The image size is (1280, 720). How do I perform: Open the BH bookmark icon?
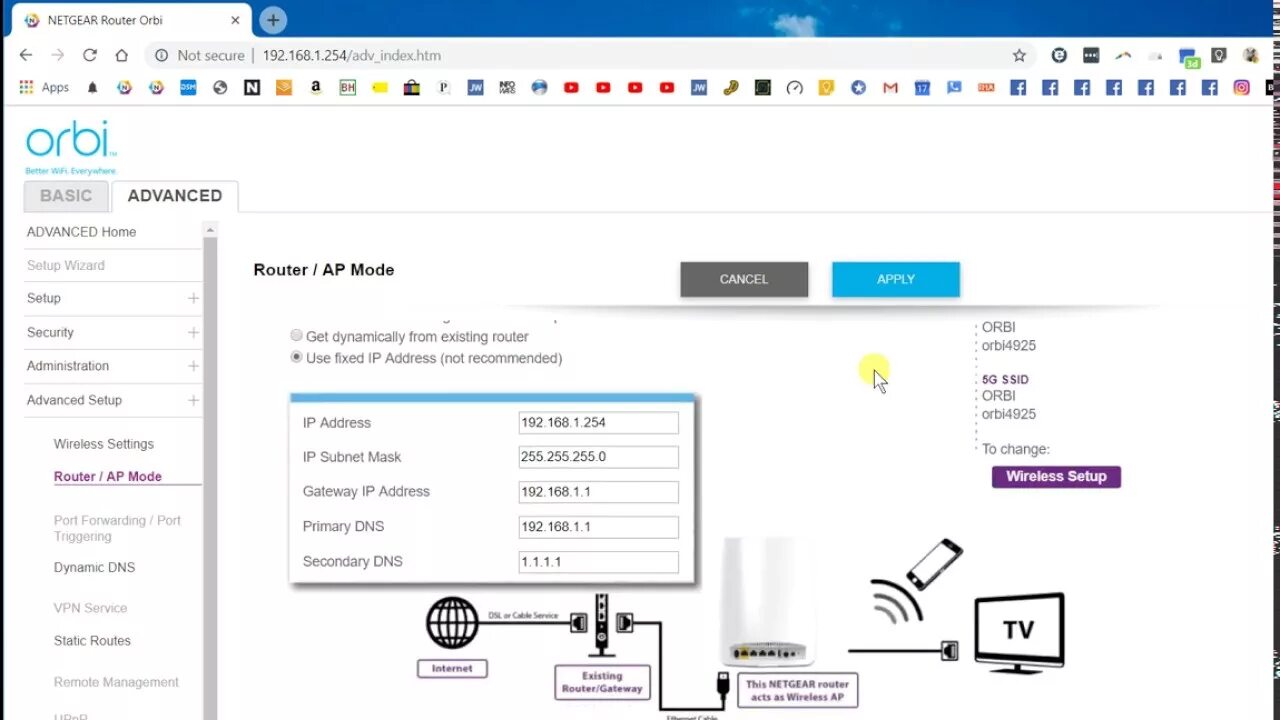[x=348, y=88]
